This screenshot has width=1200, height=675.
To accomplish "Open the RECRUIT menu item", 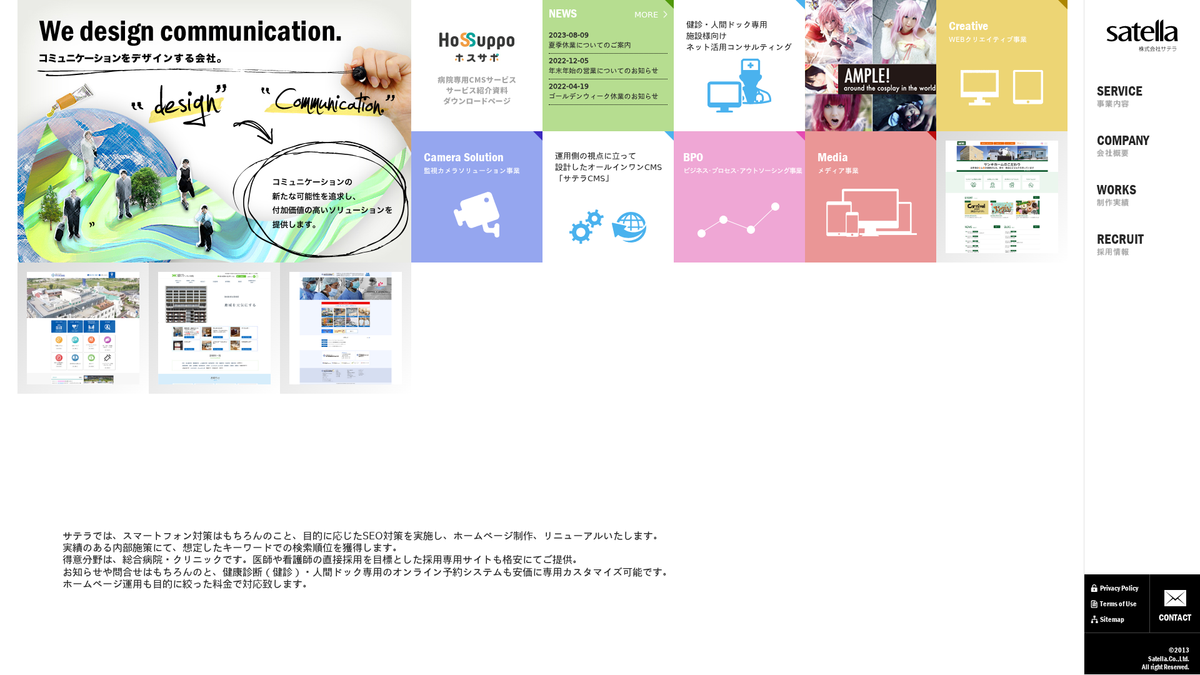I will 1120,244.
